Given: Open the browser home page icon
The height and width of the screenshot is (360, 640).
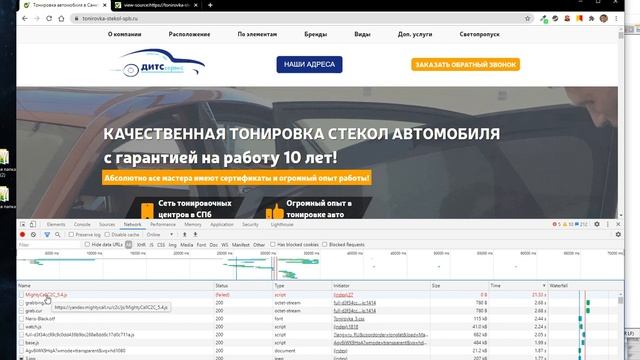Looking at the screenshot, I should [x=61, y=18].
